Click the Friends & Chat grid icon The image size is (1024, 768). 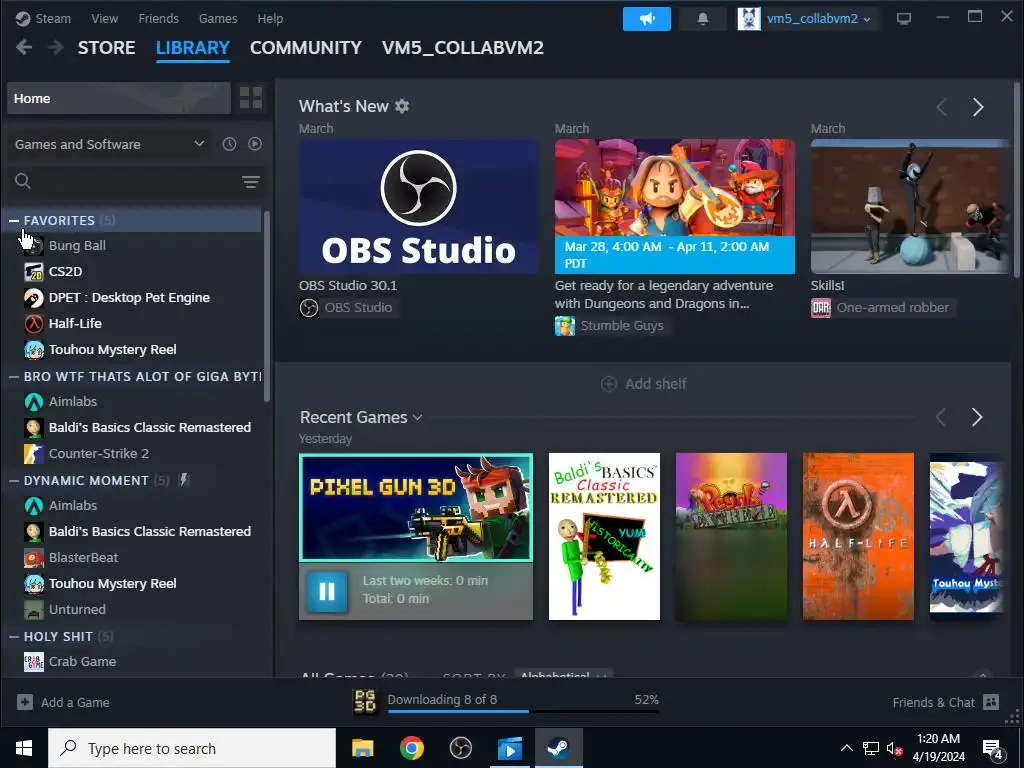tap(991, 702)
